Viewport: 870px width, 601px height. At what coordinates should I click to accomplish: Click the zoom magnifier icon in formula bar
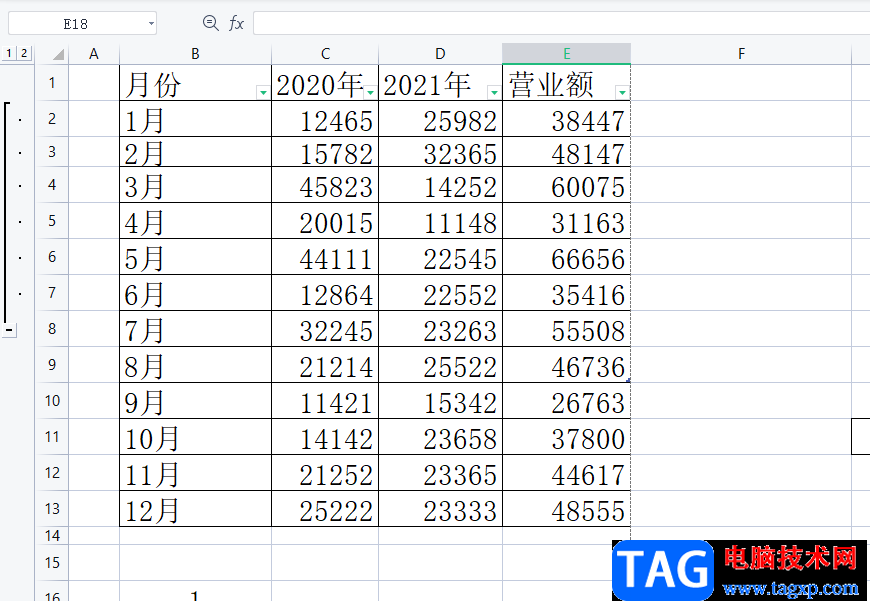pyautogui.click(x=210, y=23)
